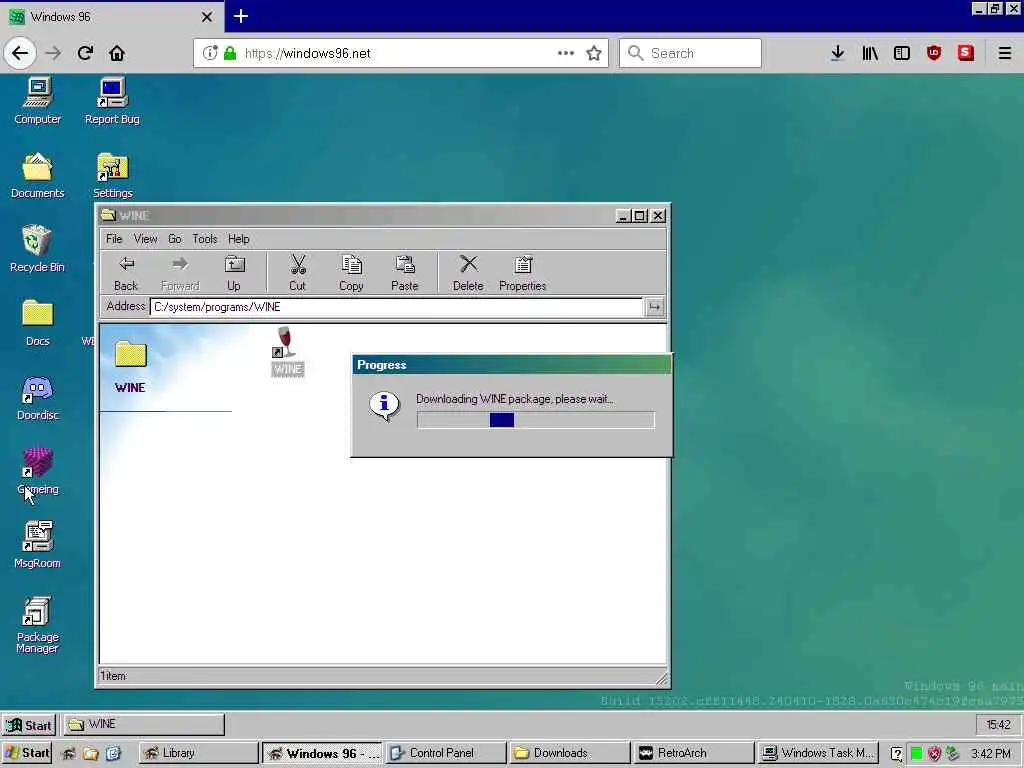Click the Go arrow beside address bar
Viewport: 1024px width, 768px height.
[654, 307]
